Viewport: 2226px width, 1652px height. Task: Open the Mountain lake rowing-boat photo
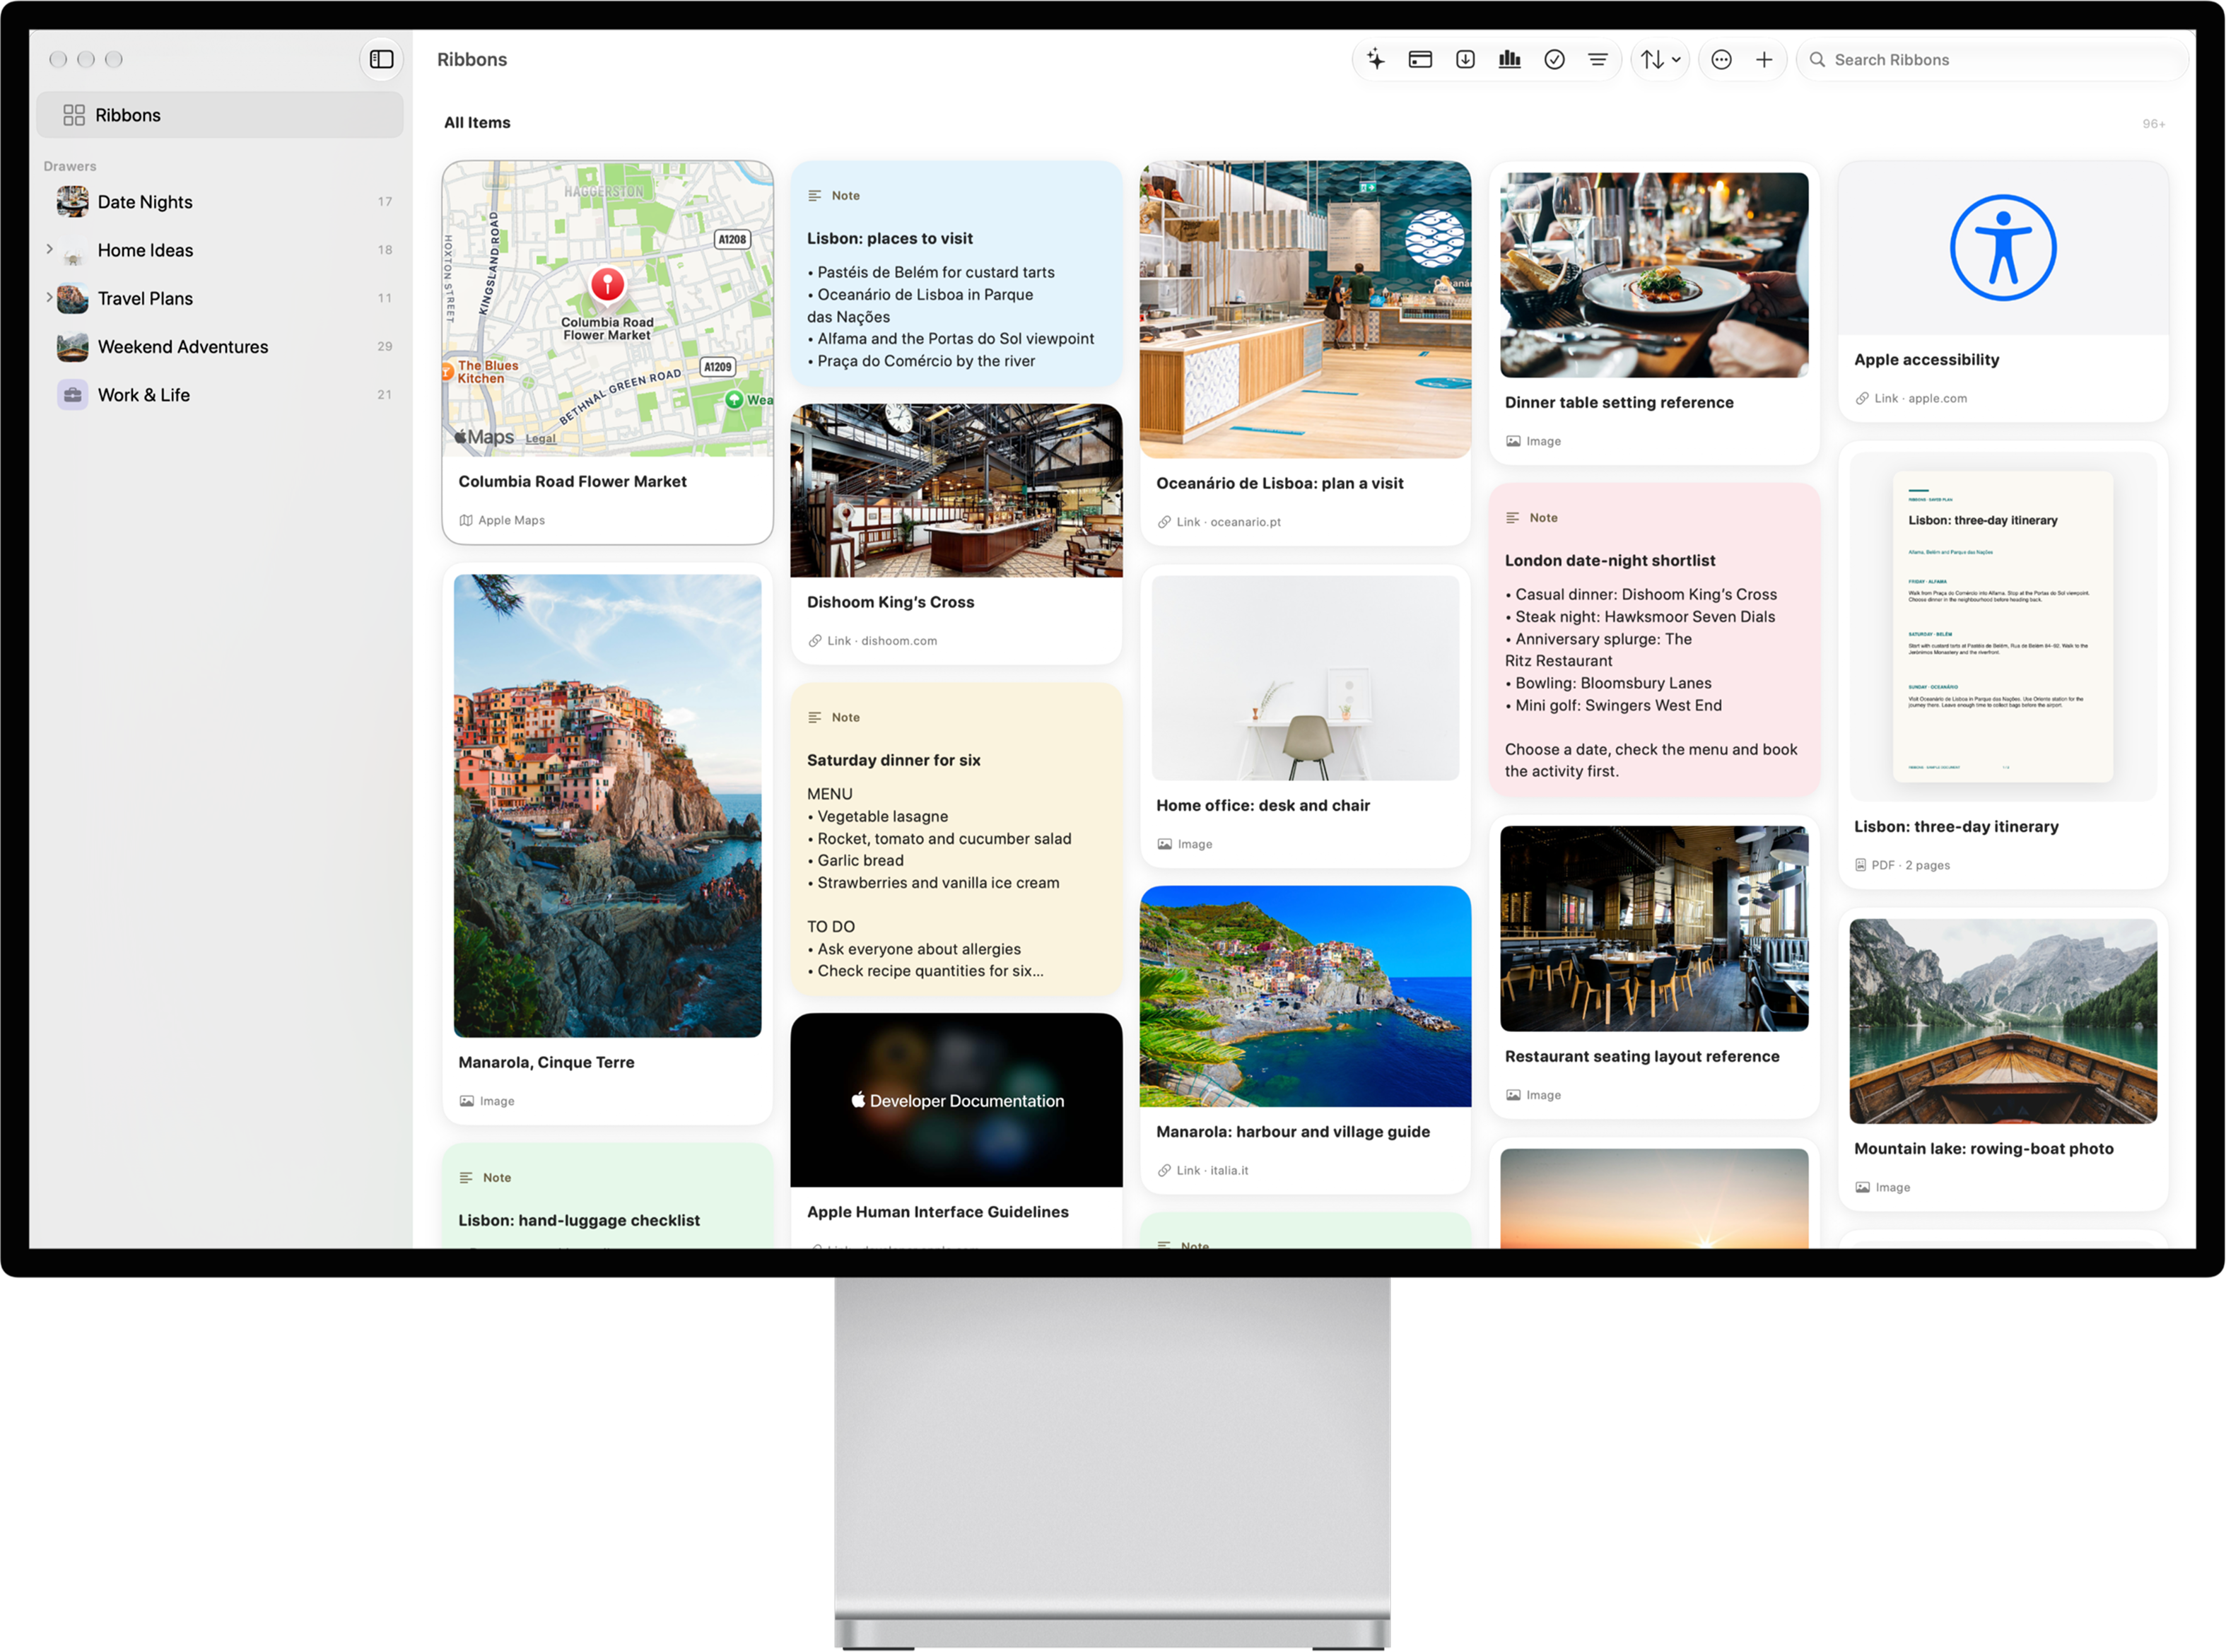(x=2003, y=1022)
